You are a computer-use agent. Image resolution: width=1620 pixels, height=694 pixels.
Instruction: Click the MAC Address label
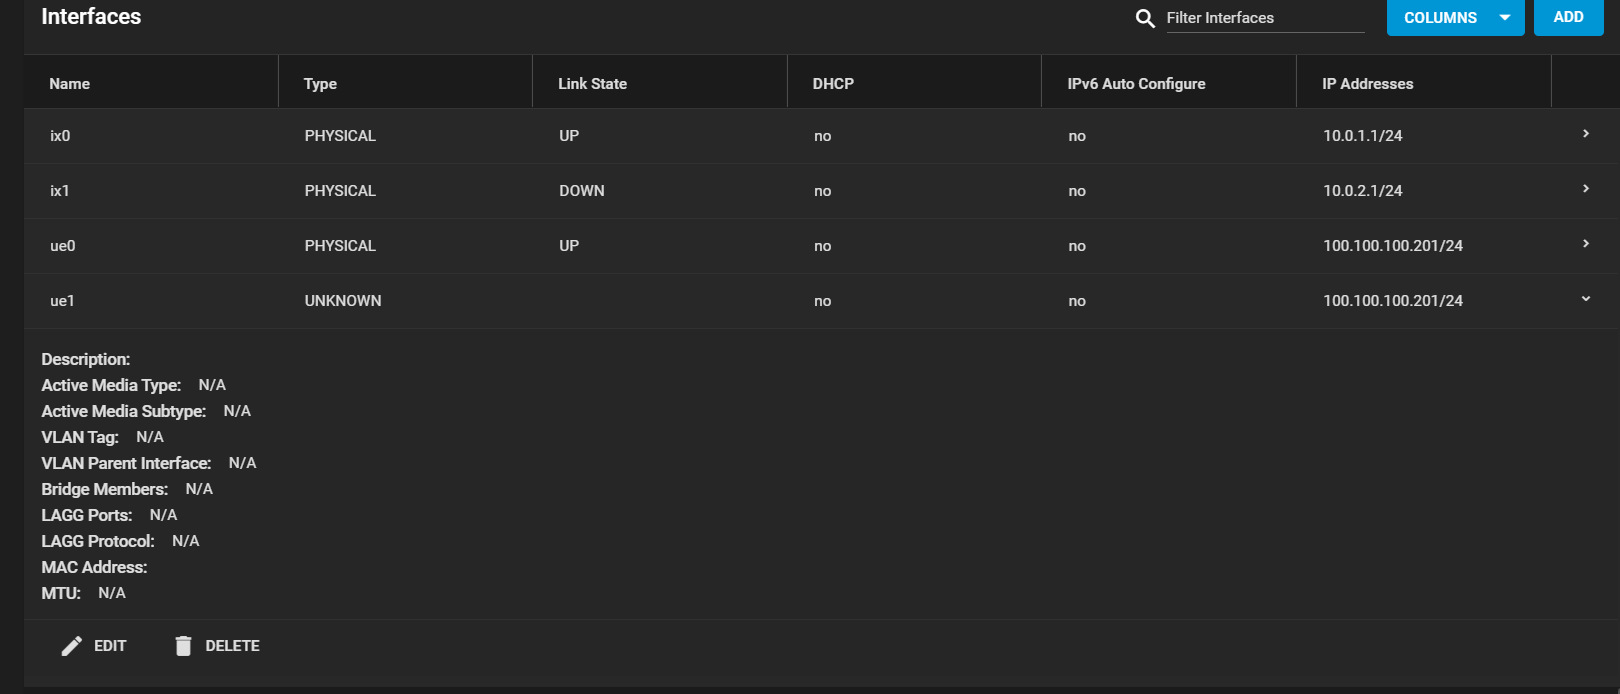(94, 567)
